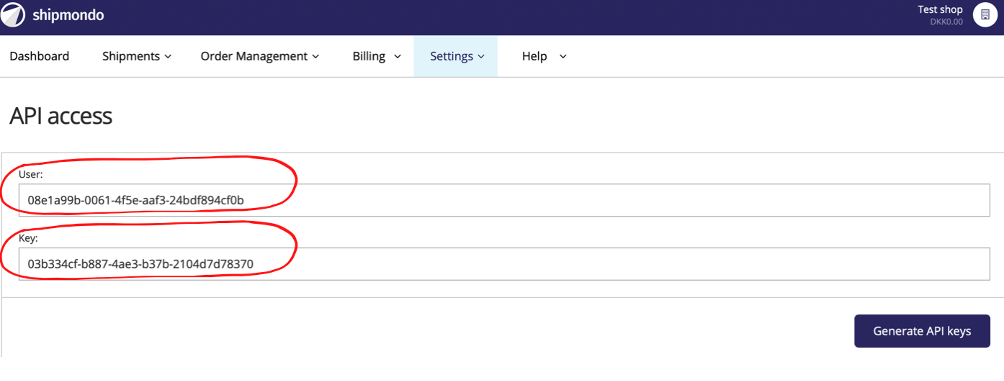Click the Generate API keys button
Viewport: 1004px width, 381px height.
pos(922,331)
